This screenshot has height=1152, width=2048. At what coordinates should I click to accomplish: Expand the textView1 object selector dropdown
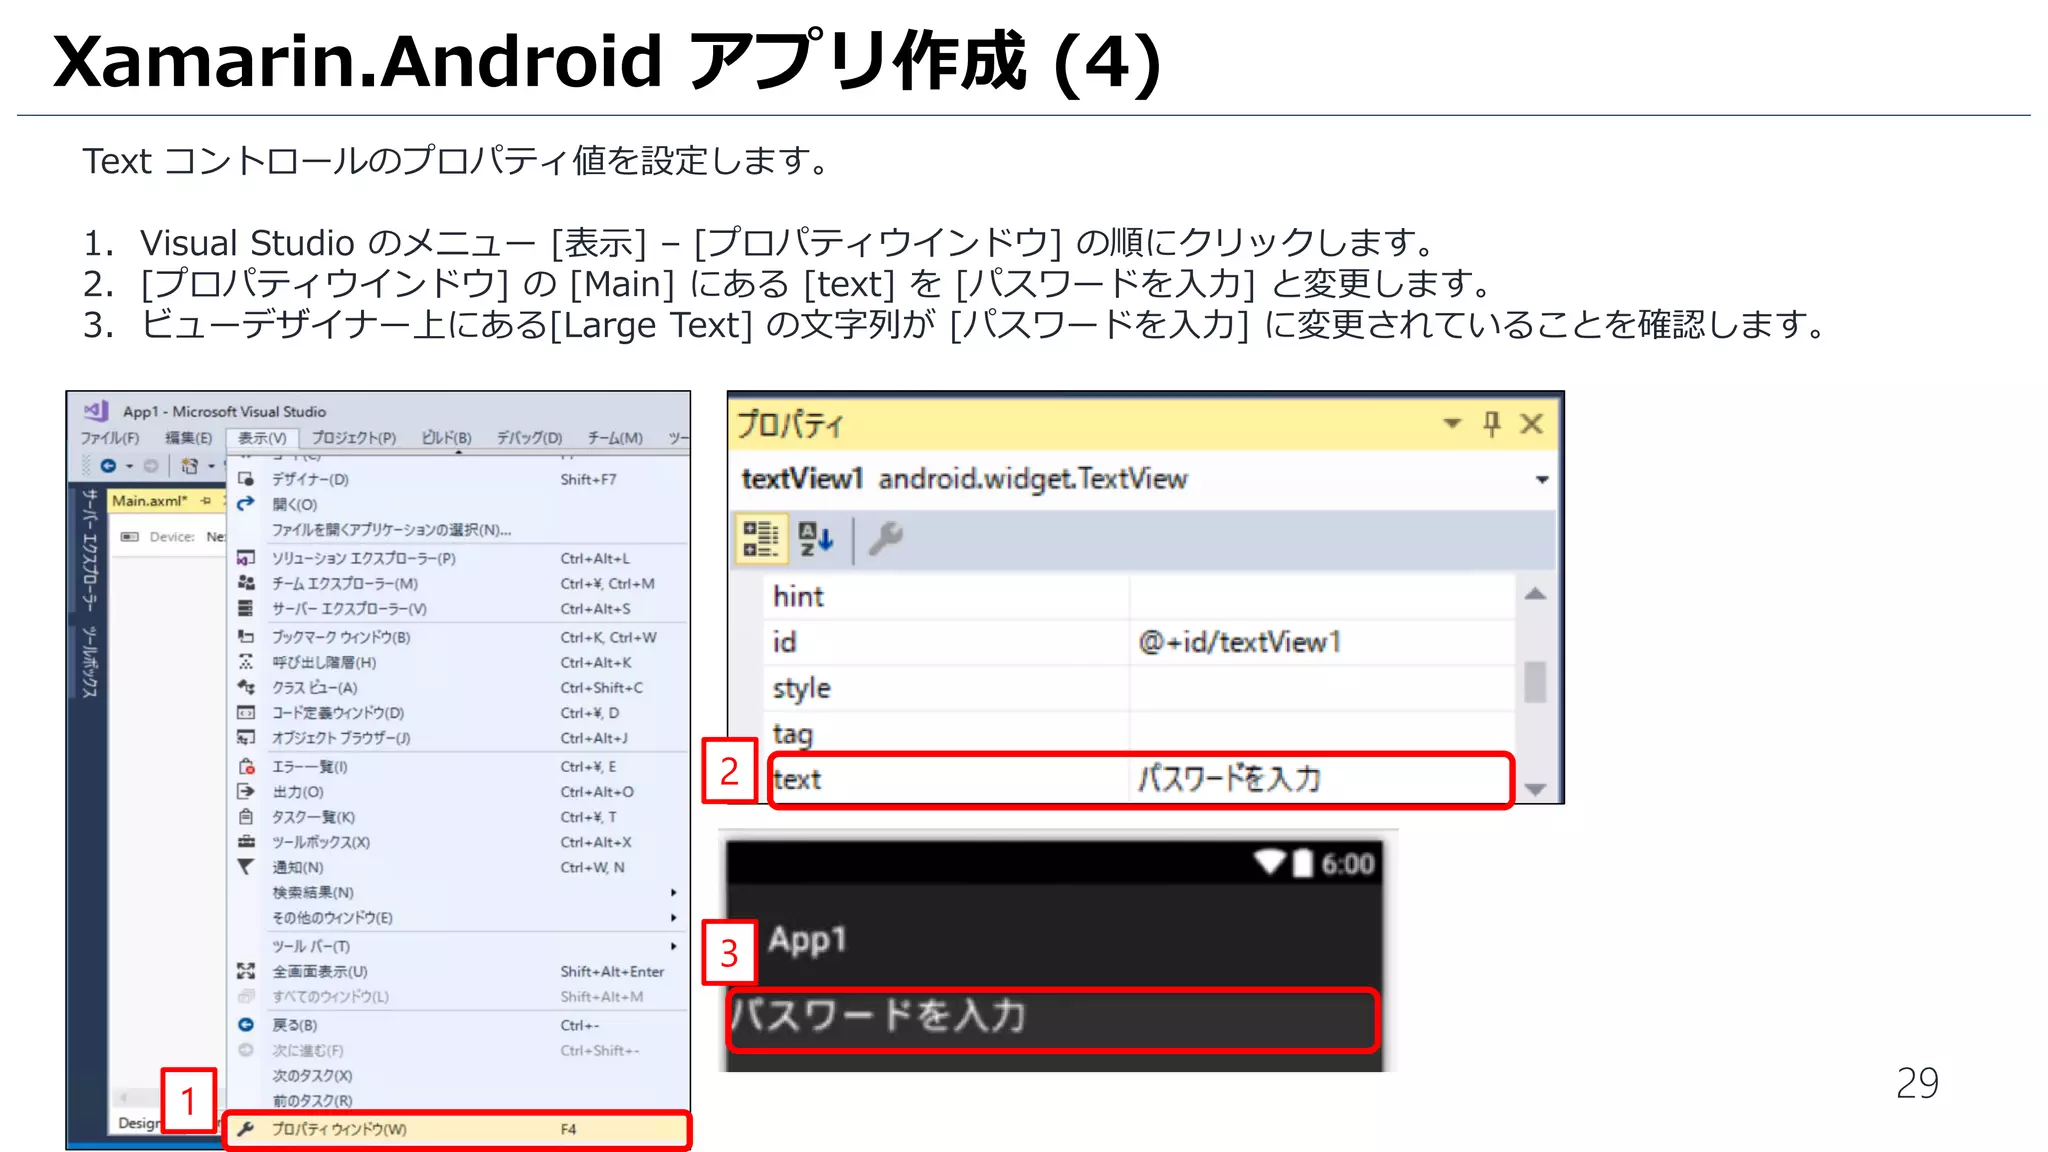1542,480
